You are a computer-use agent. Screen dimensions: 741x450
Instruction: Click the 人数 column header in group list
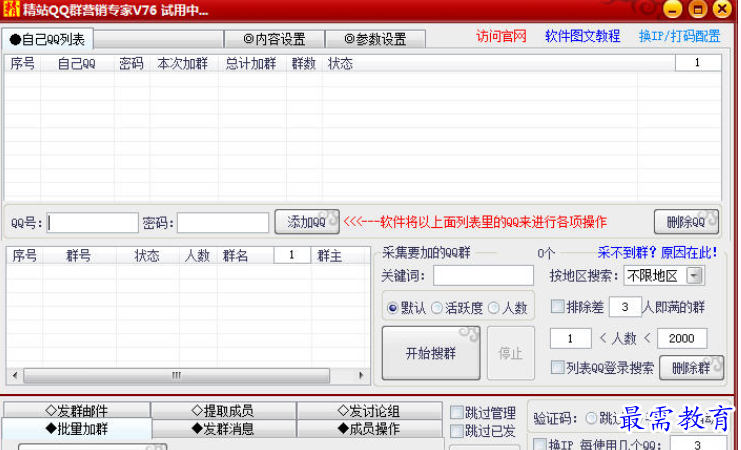[x=197, y=256]
